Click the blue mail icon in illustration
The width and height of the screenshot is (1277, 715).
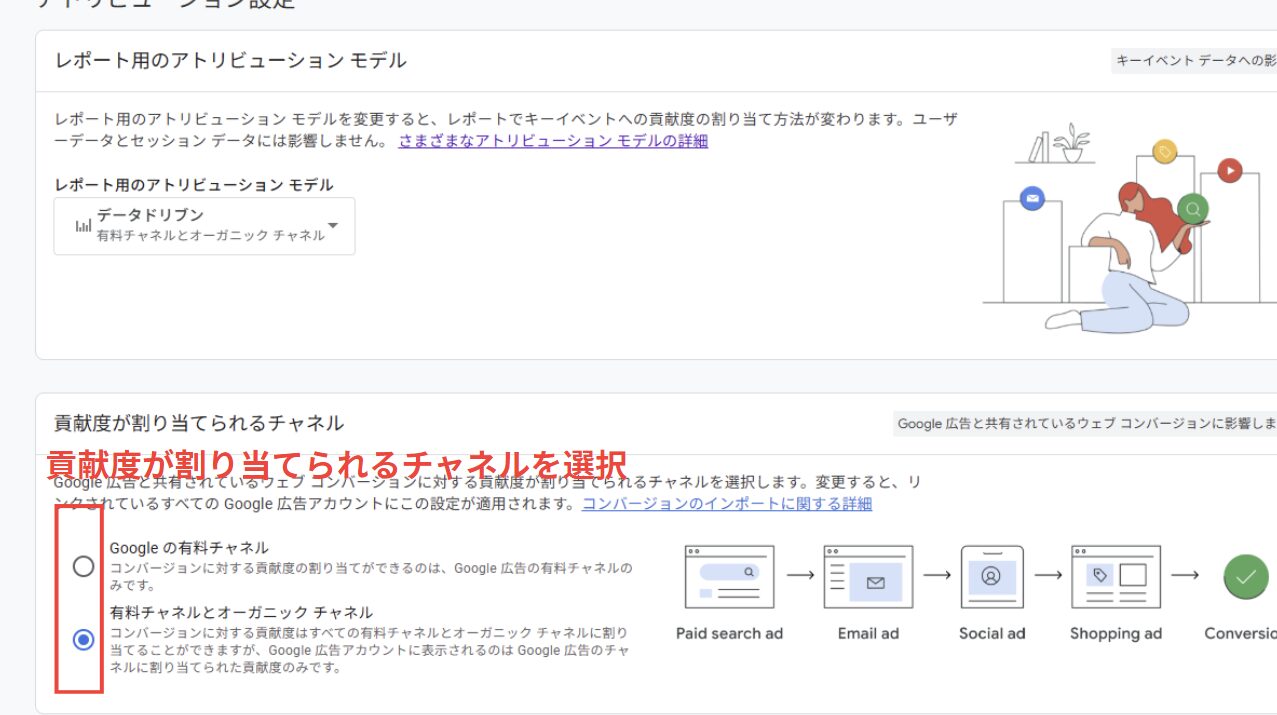1032,199
